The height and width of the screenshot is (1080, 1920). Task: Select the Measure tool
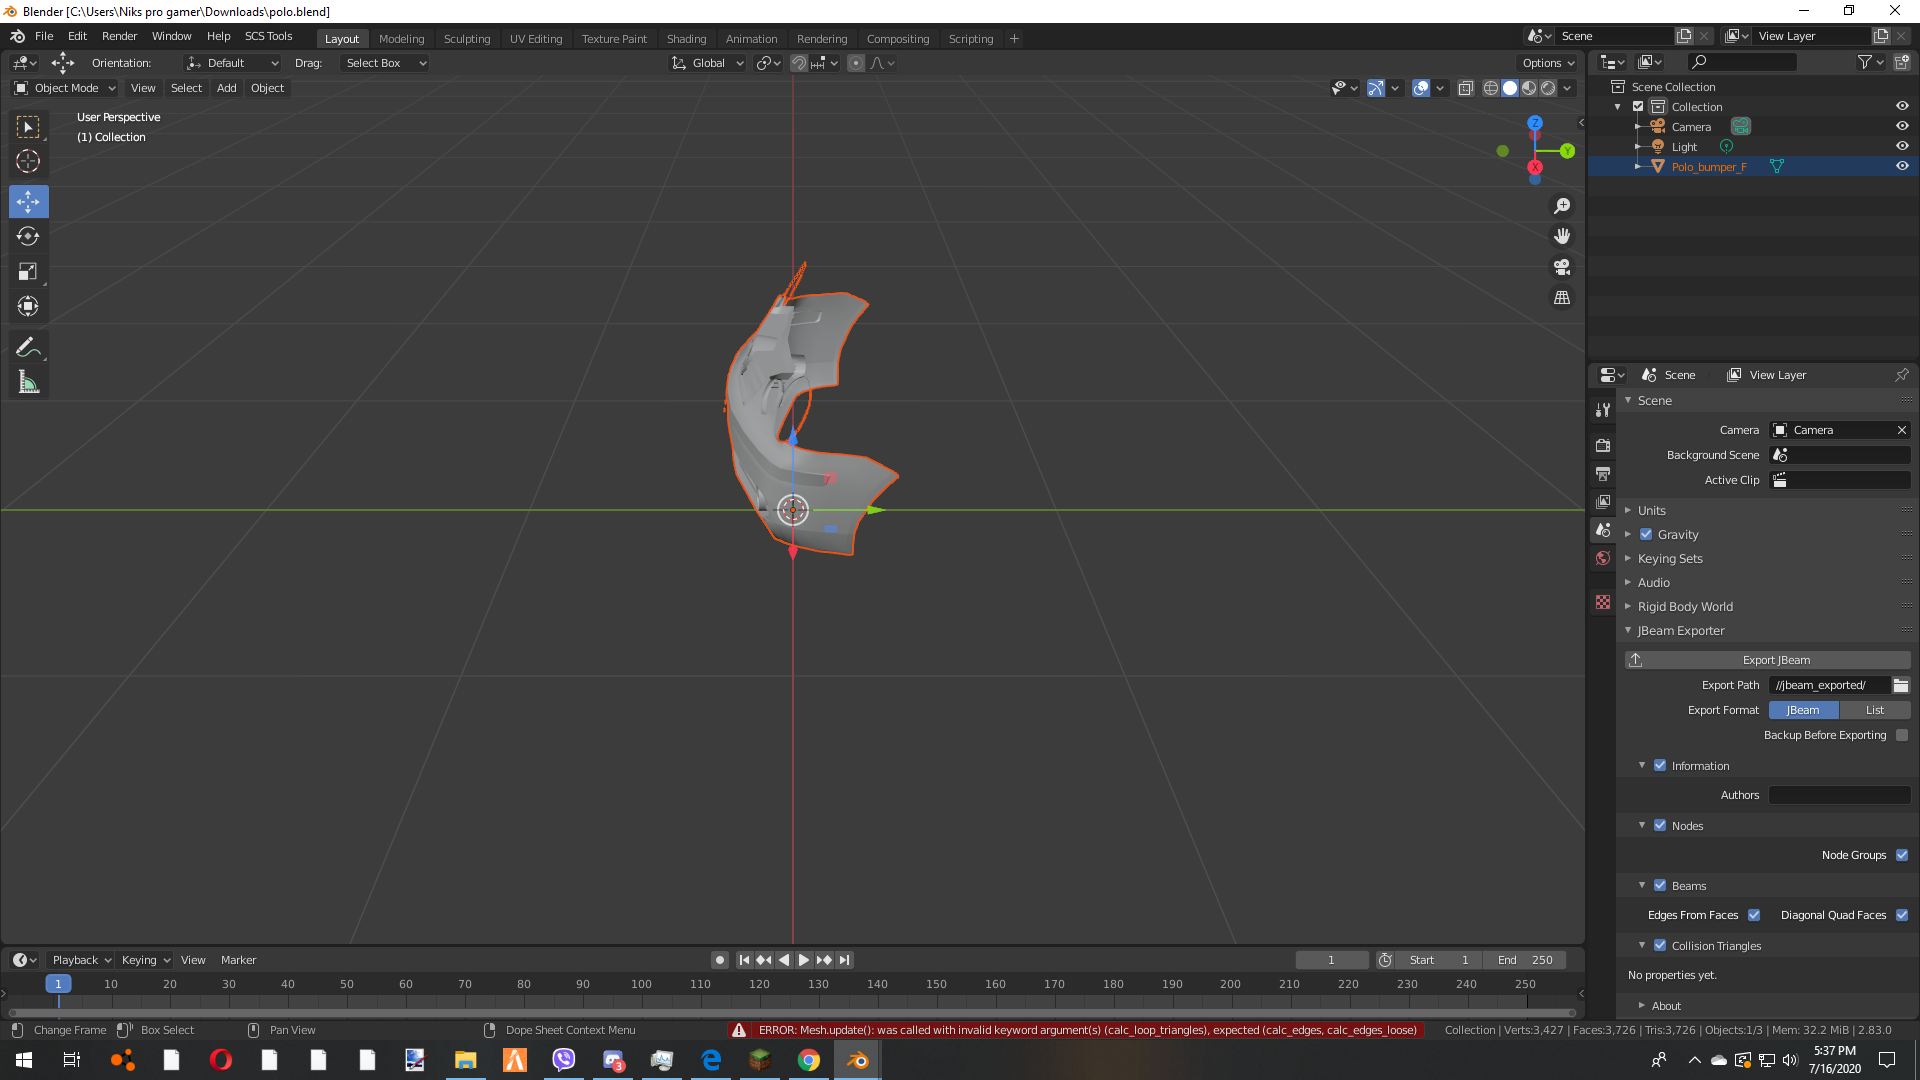click(x=28, y=383)
